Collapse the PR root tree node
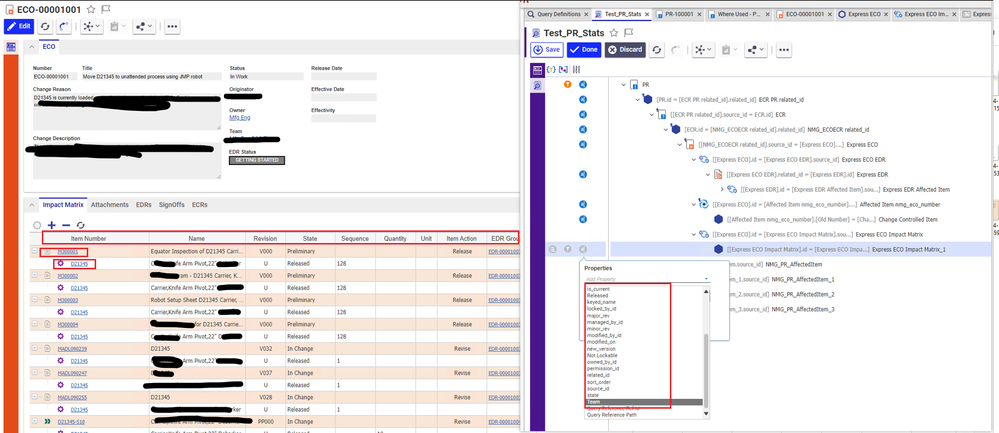999x433 pixels. pyautogui.click(x=623, y=85)
